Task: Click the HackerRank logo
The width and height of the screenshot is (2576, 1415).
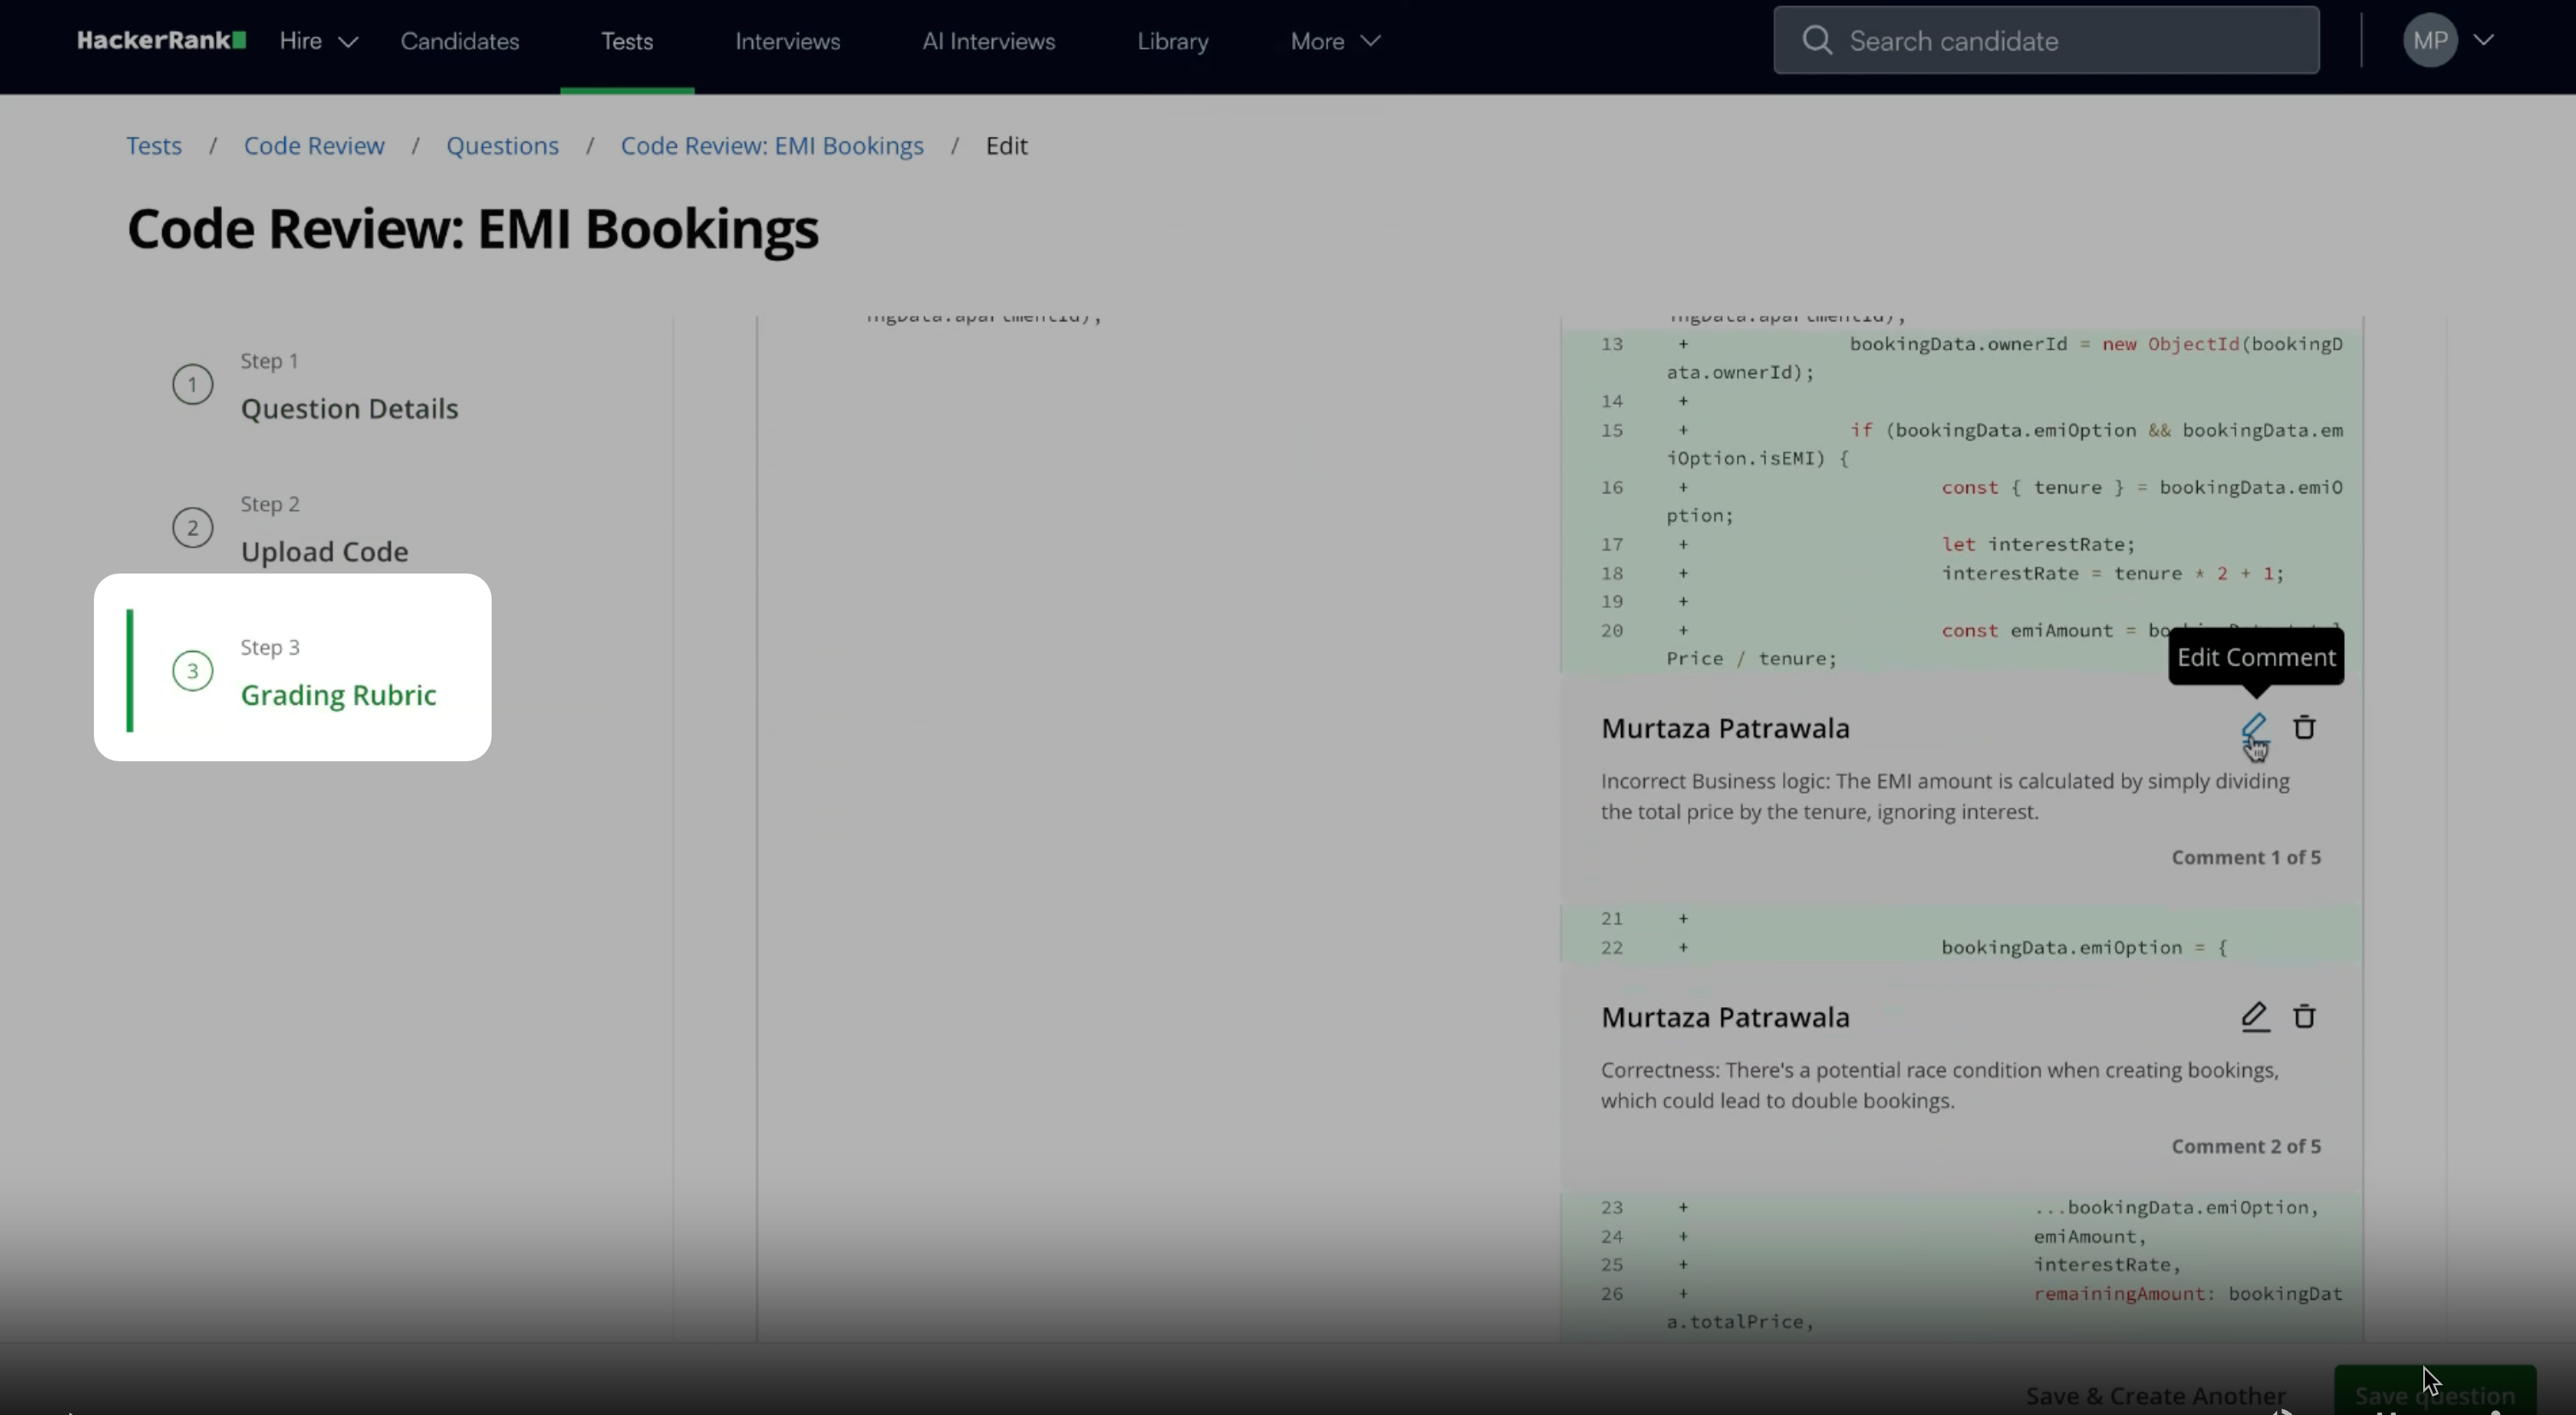Action: 161,41
